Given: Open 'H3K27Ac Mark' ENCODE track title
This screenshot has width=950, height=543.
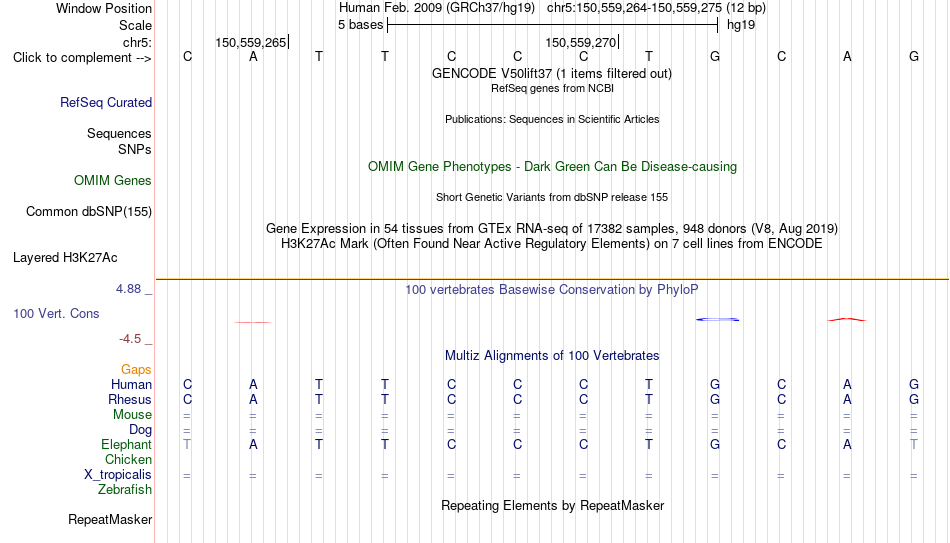Looking at the screenshot, I should [552, 244].
